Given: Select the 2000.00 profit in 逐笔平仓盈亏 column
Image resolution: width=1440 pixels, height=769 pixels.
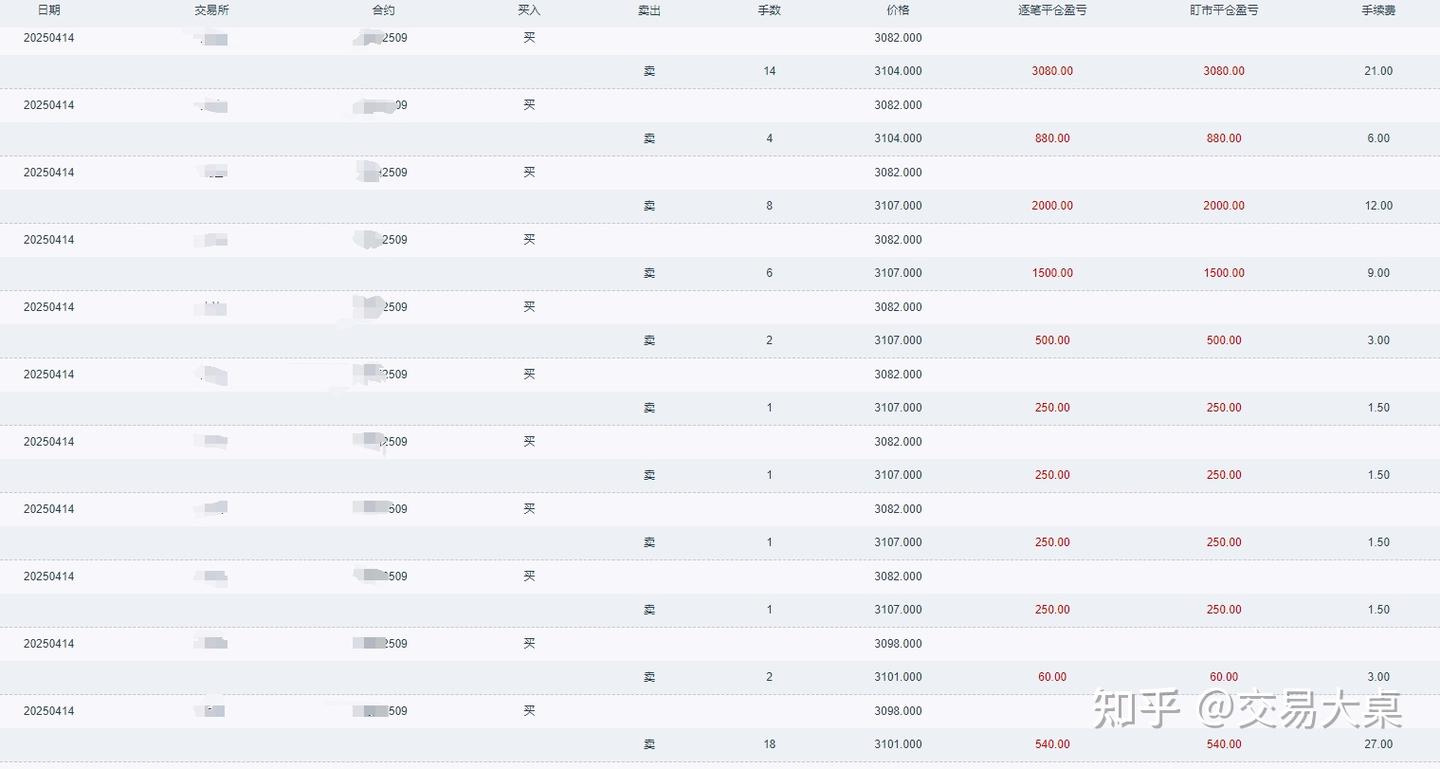Looking at the screenshot, I should point(1052,206).
